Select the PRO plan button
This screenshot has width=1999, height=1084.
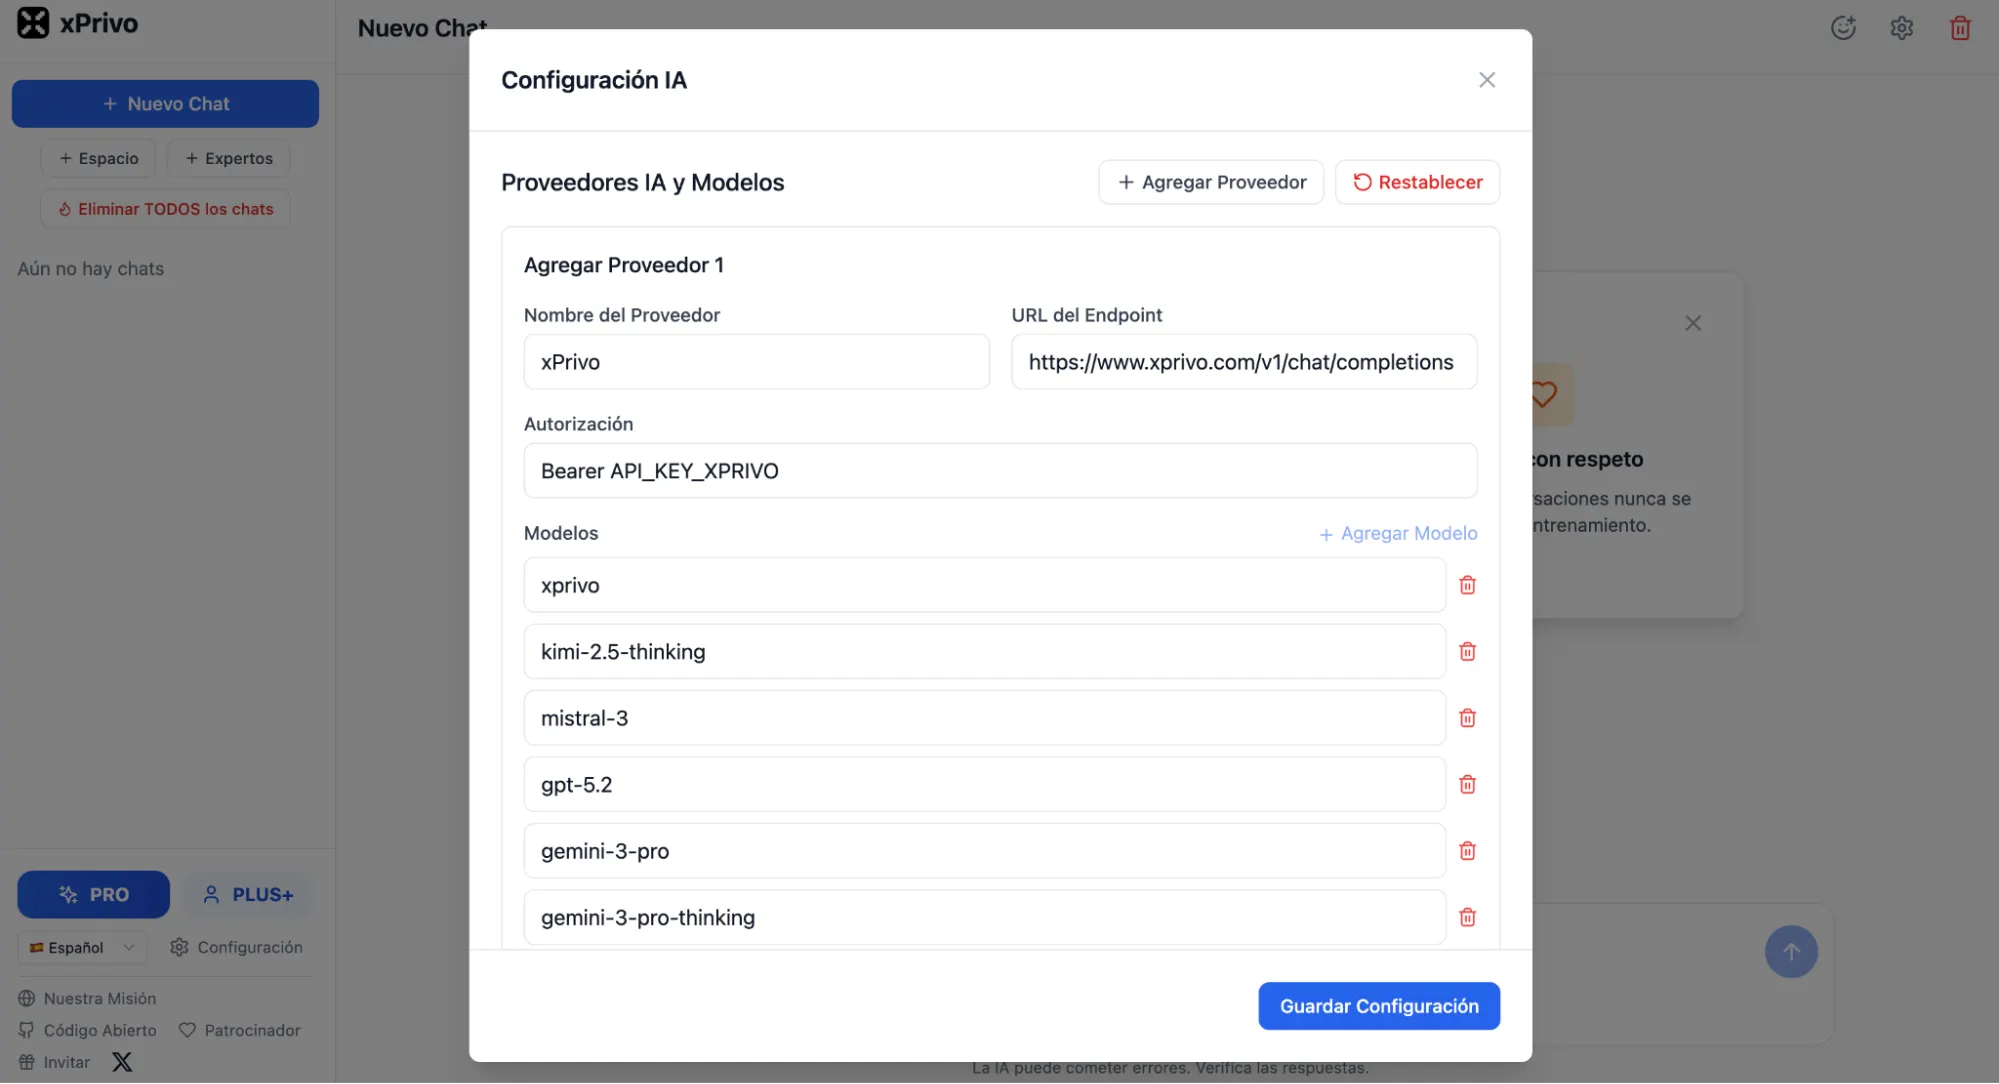click(93, 894)
